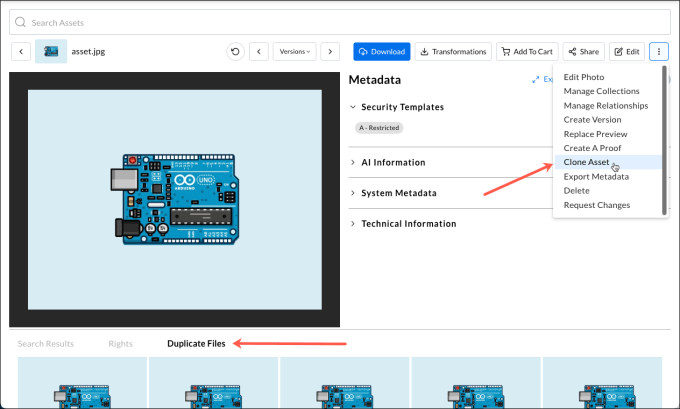Click the circular revert/refresh icon

[235, 52]
